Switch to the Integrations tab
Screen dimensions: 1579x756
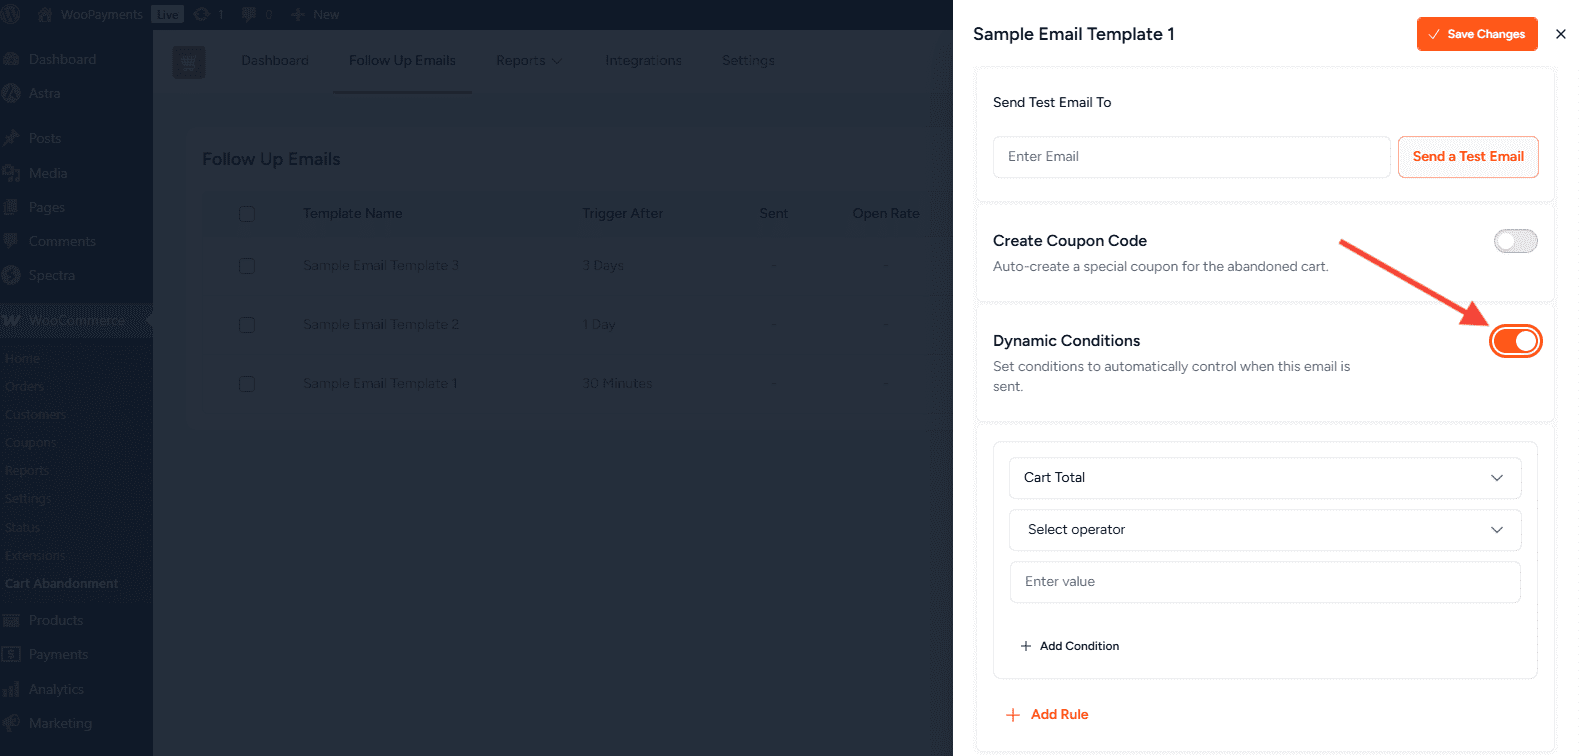(643, 61)
